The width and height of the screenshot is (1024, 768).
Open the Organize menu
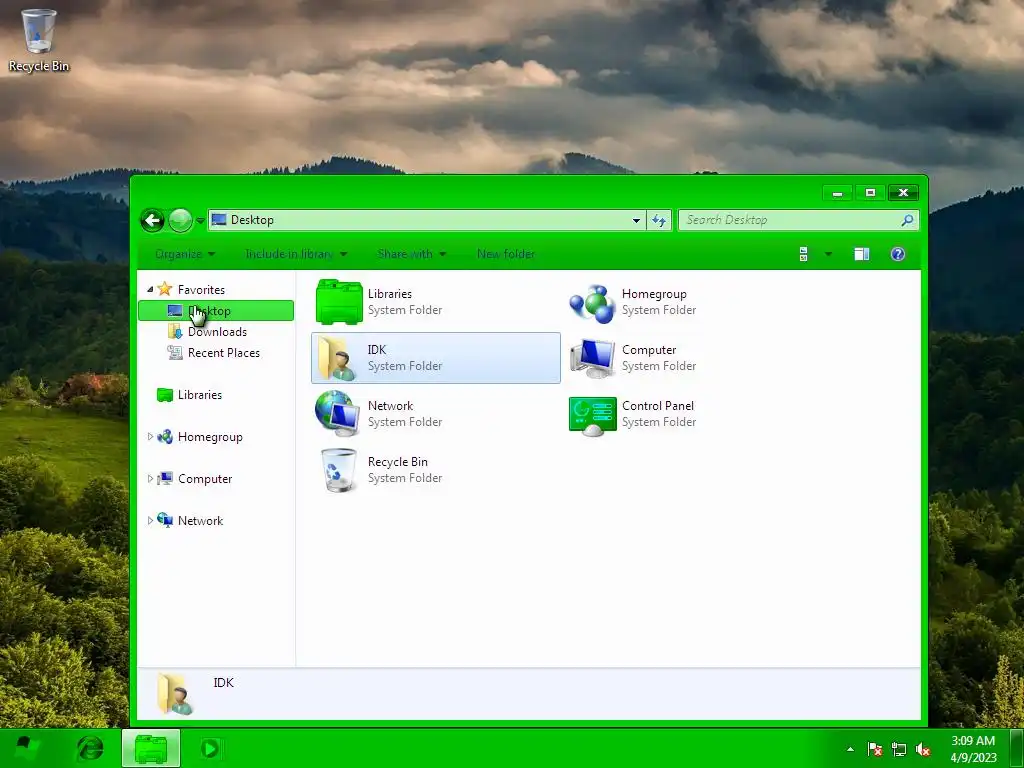(185, 254)
